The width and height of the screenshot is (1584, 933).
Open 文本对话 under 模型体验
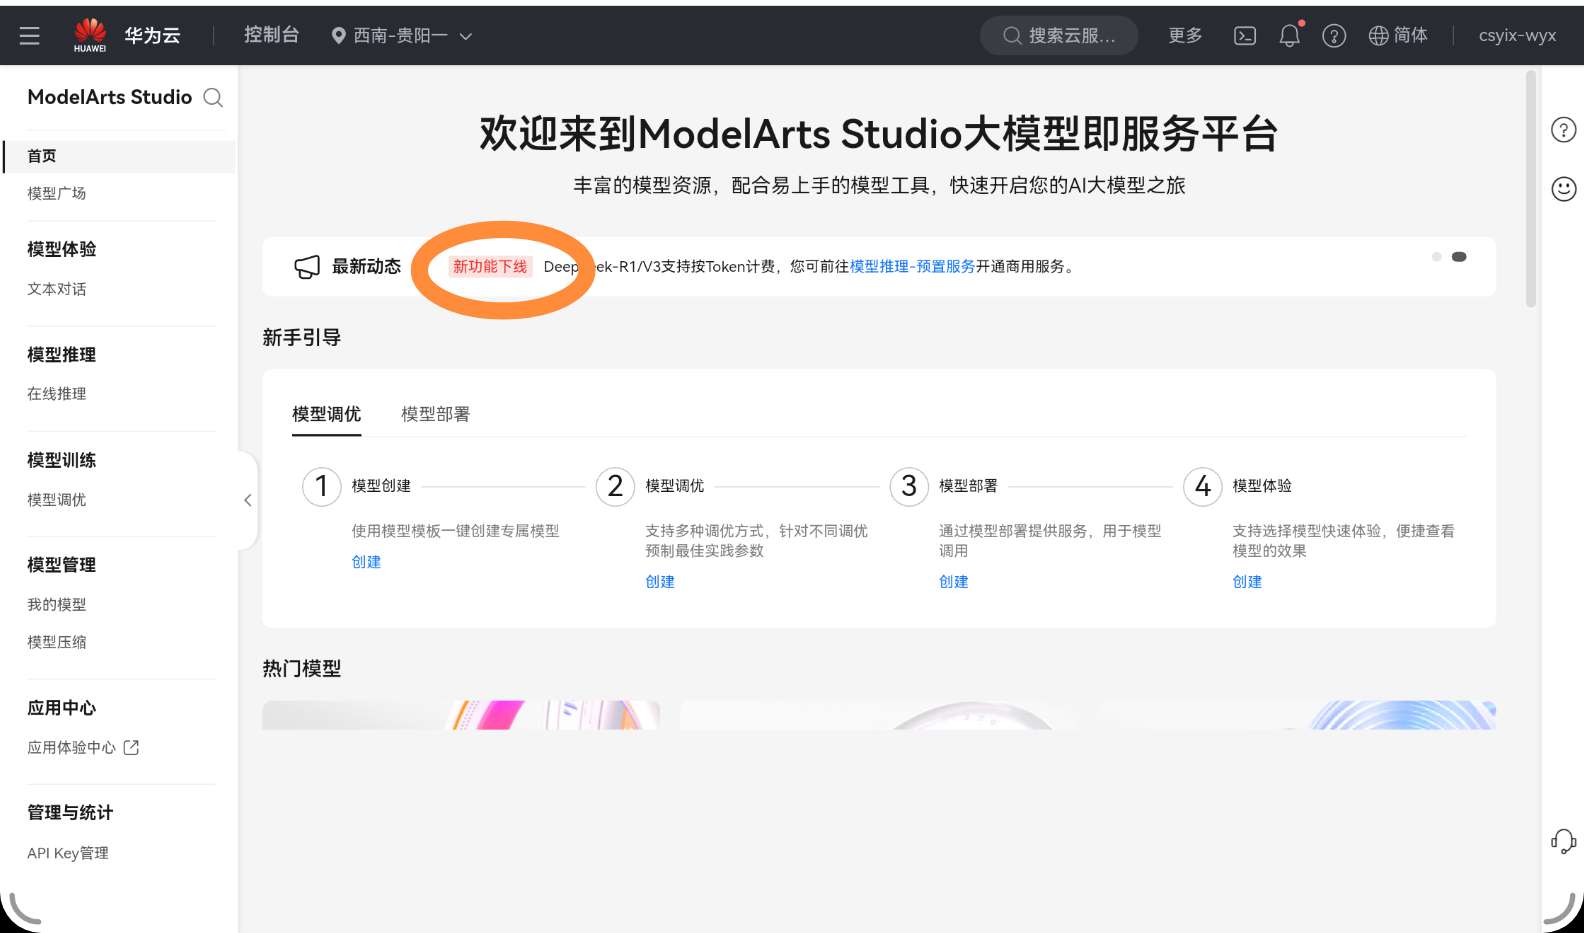click(x=57, y=289)
